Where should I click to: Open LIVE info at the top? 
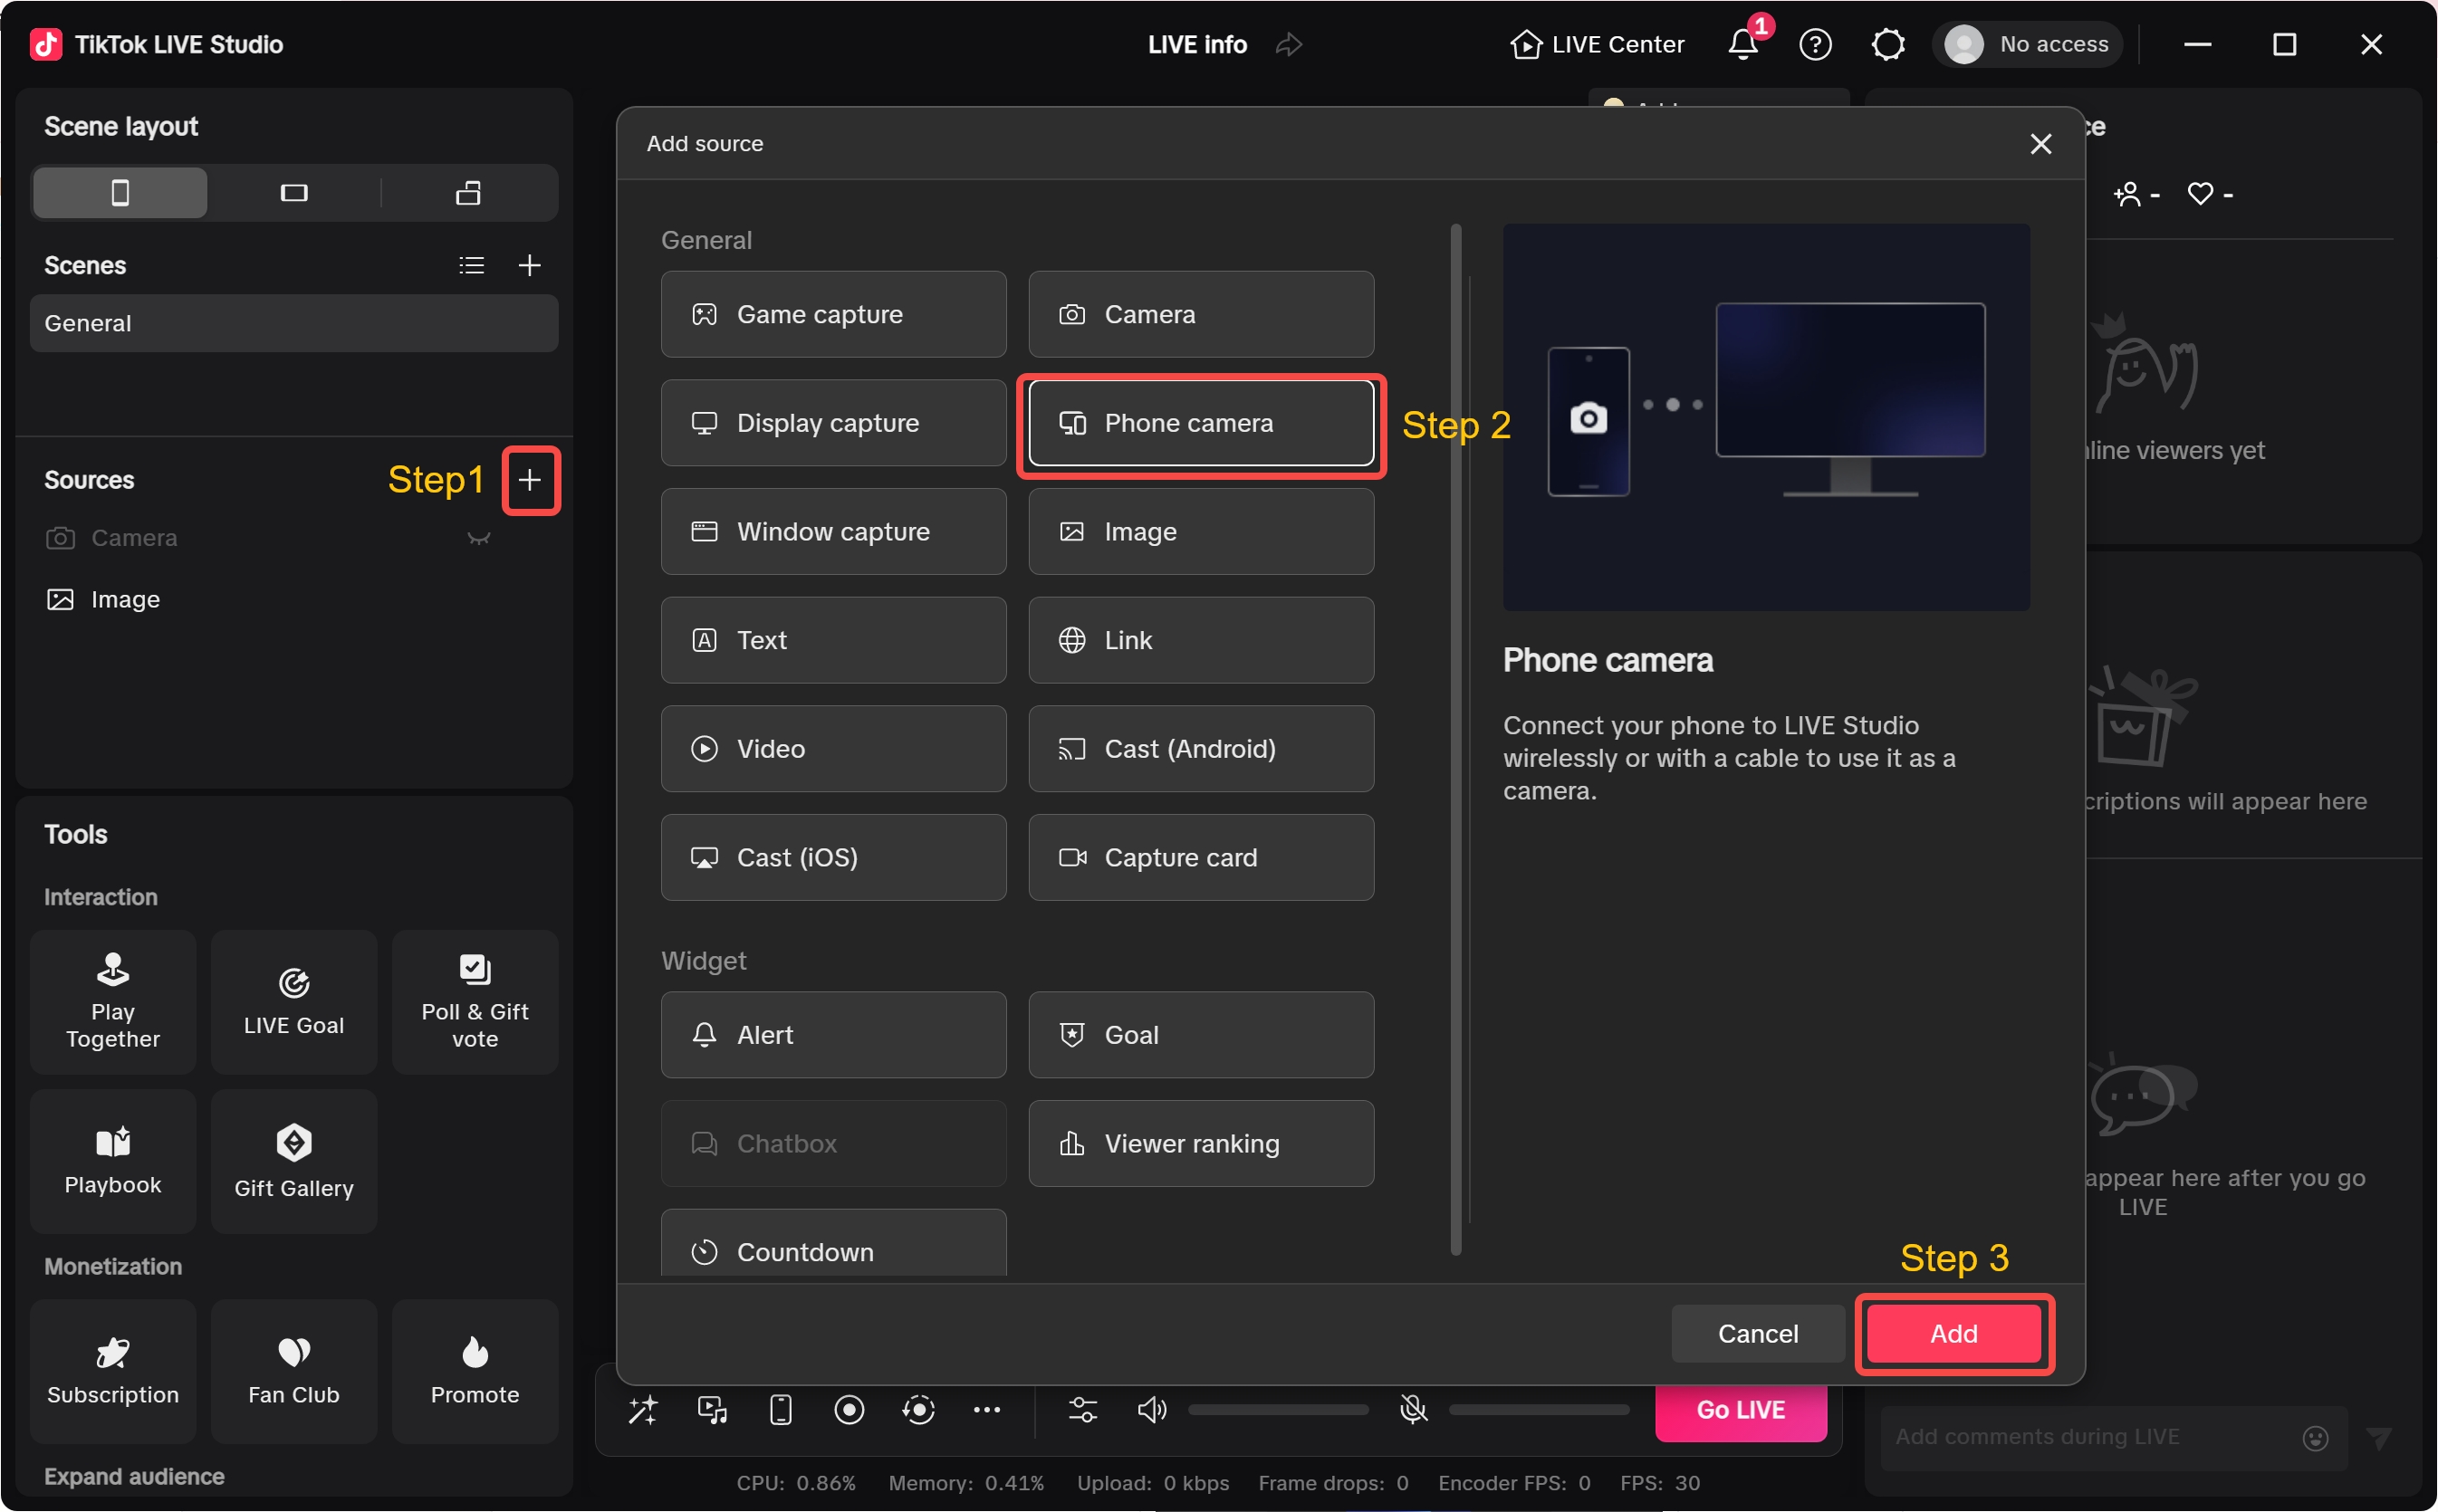pos(1196,44)
